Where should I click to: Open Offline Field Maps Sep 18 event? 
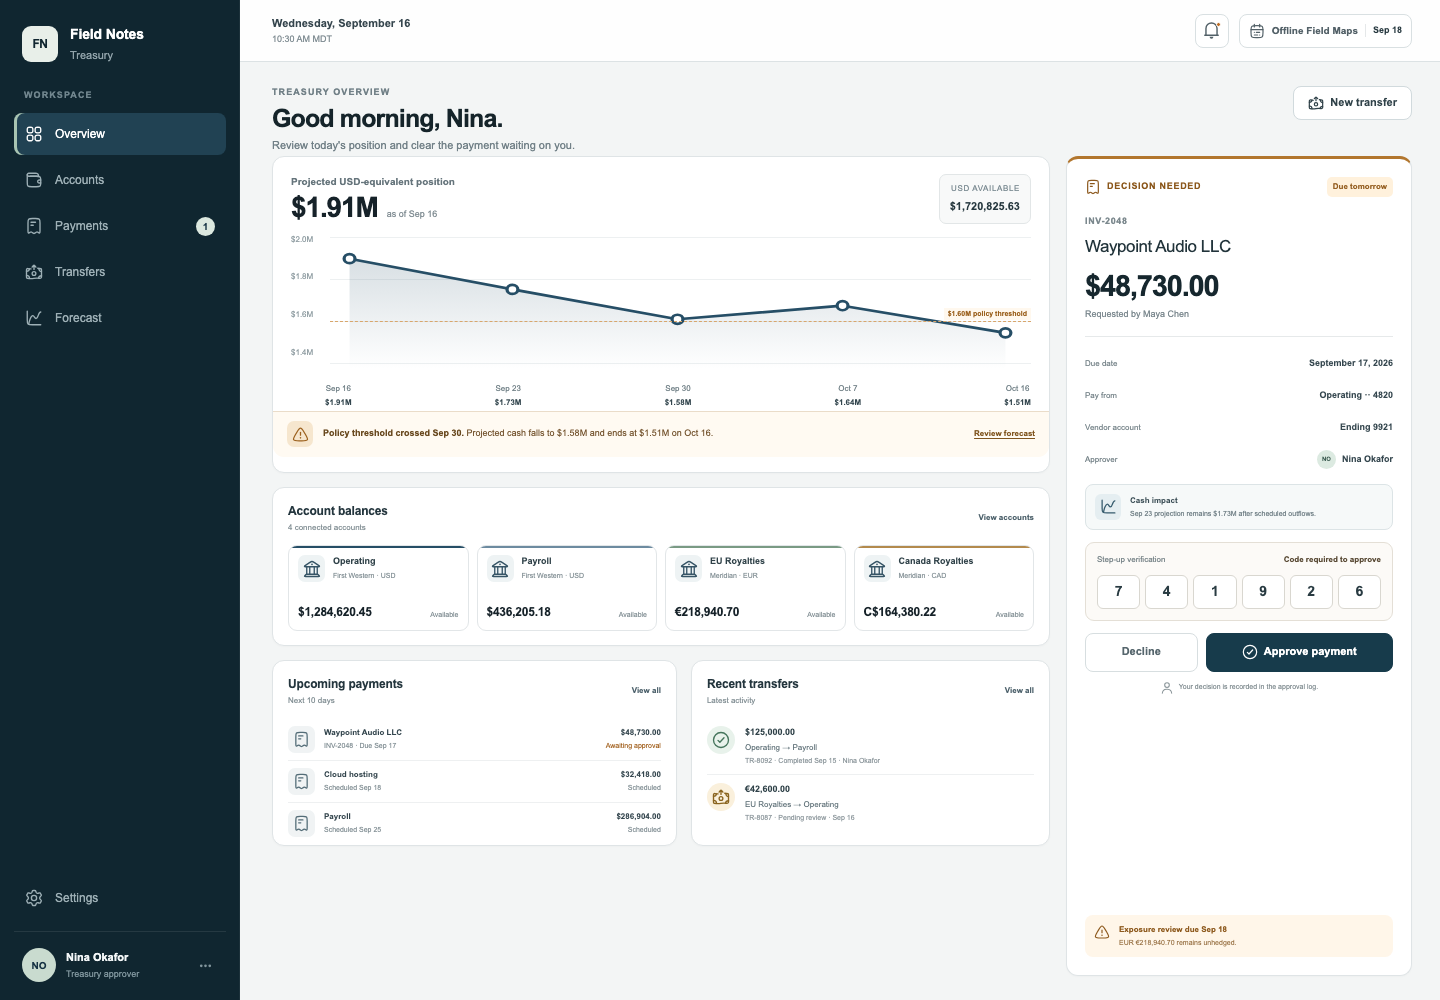point(1325,31)
